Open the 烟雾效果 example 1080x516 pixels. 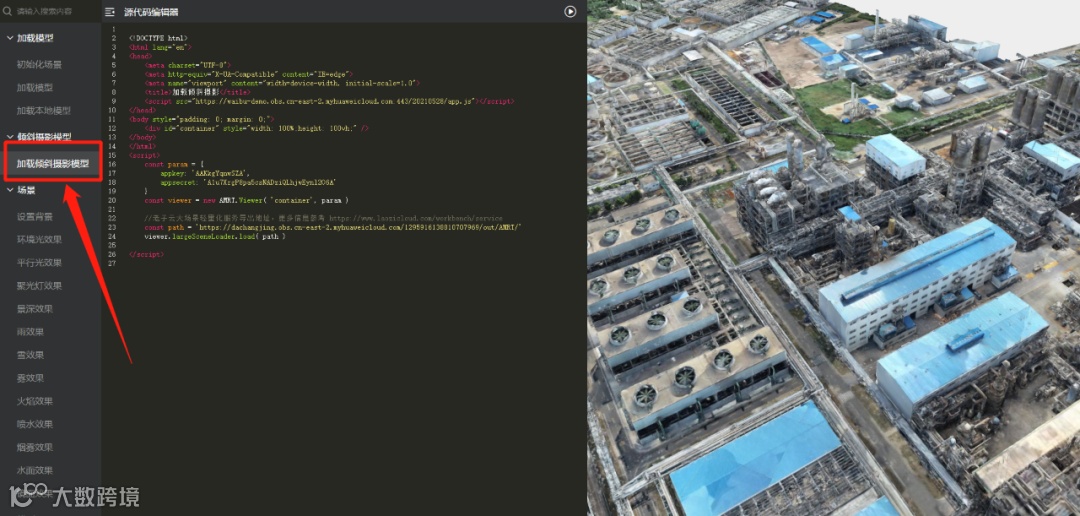click(35, 447)
